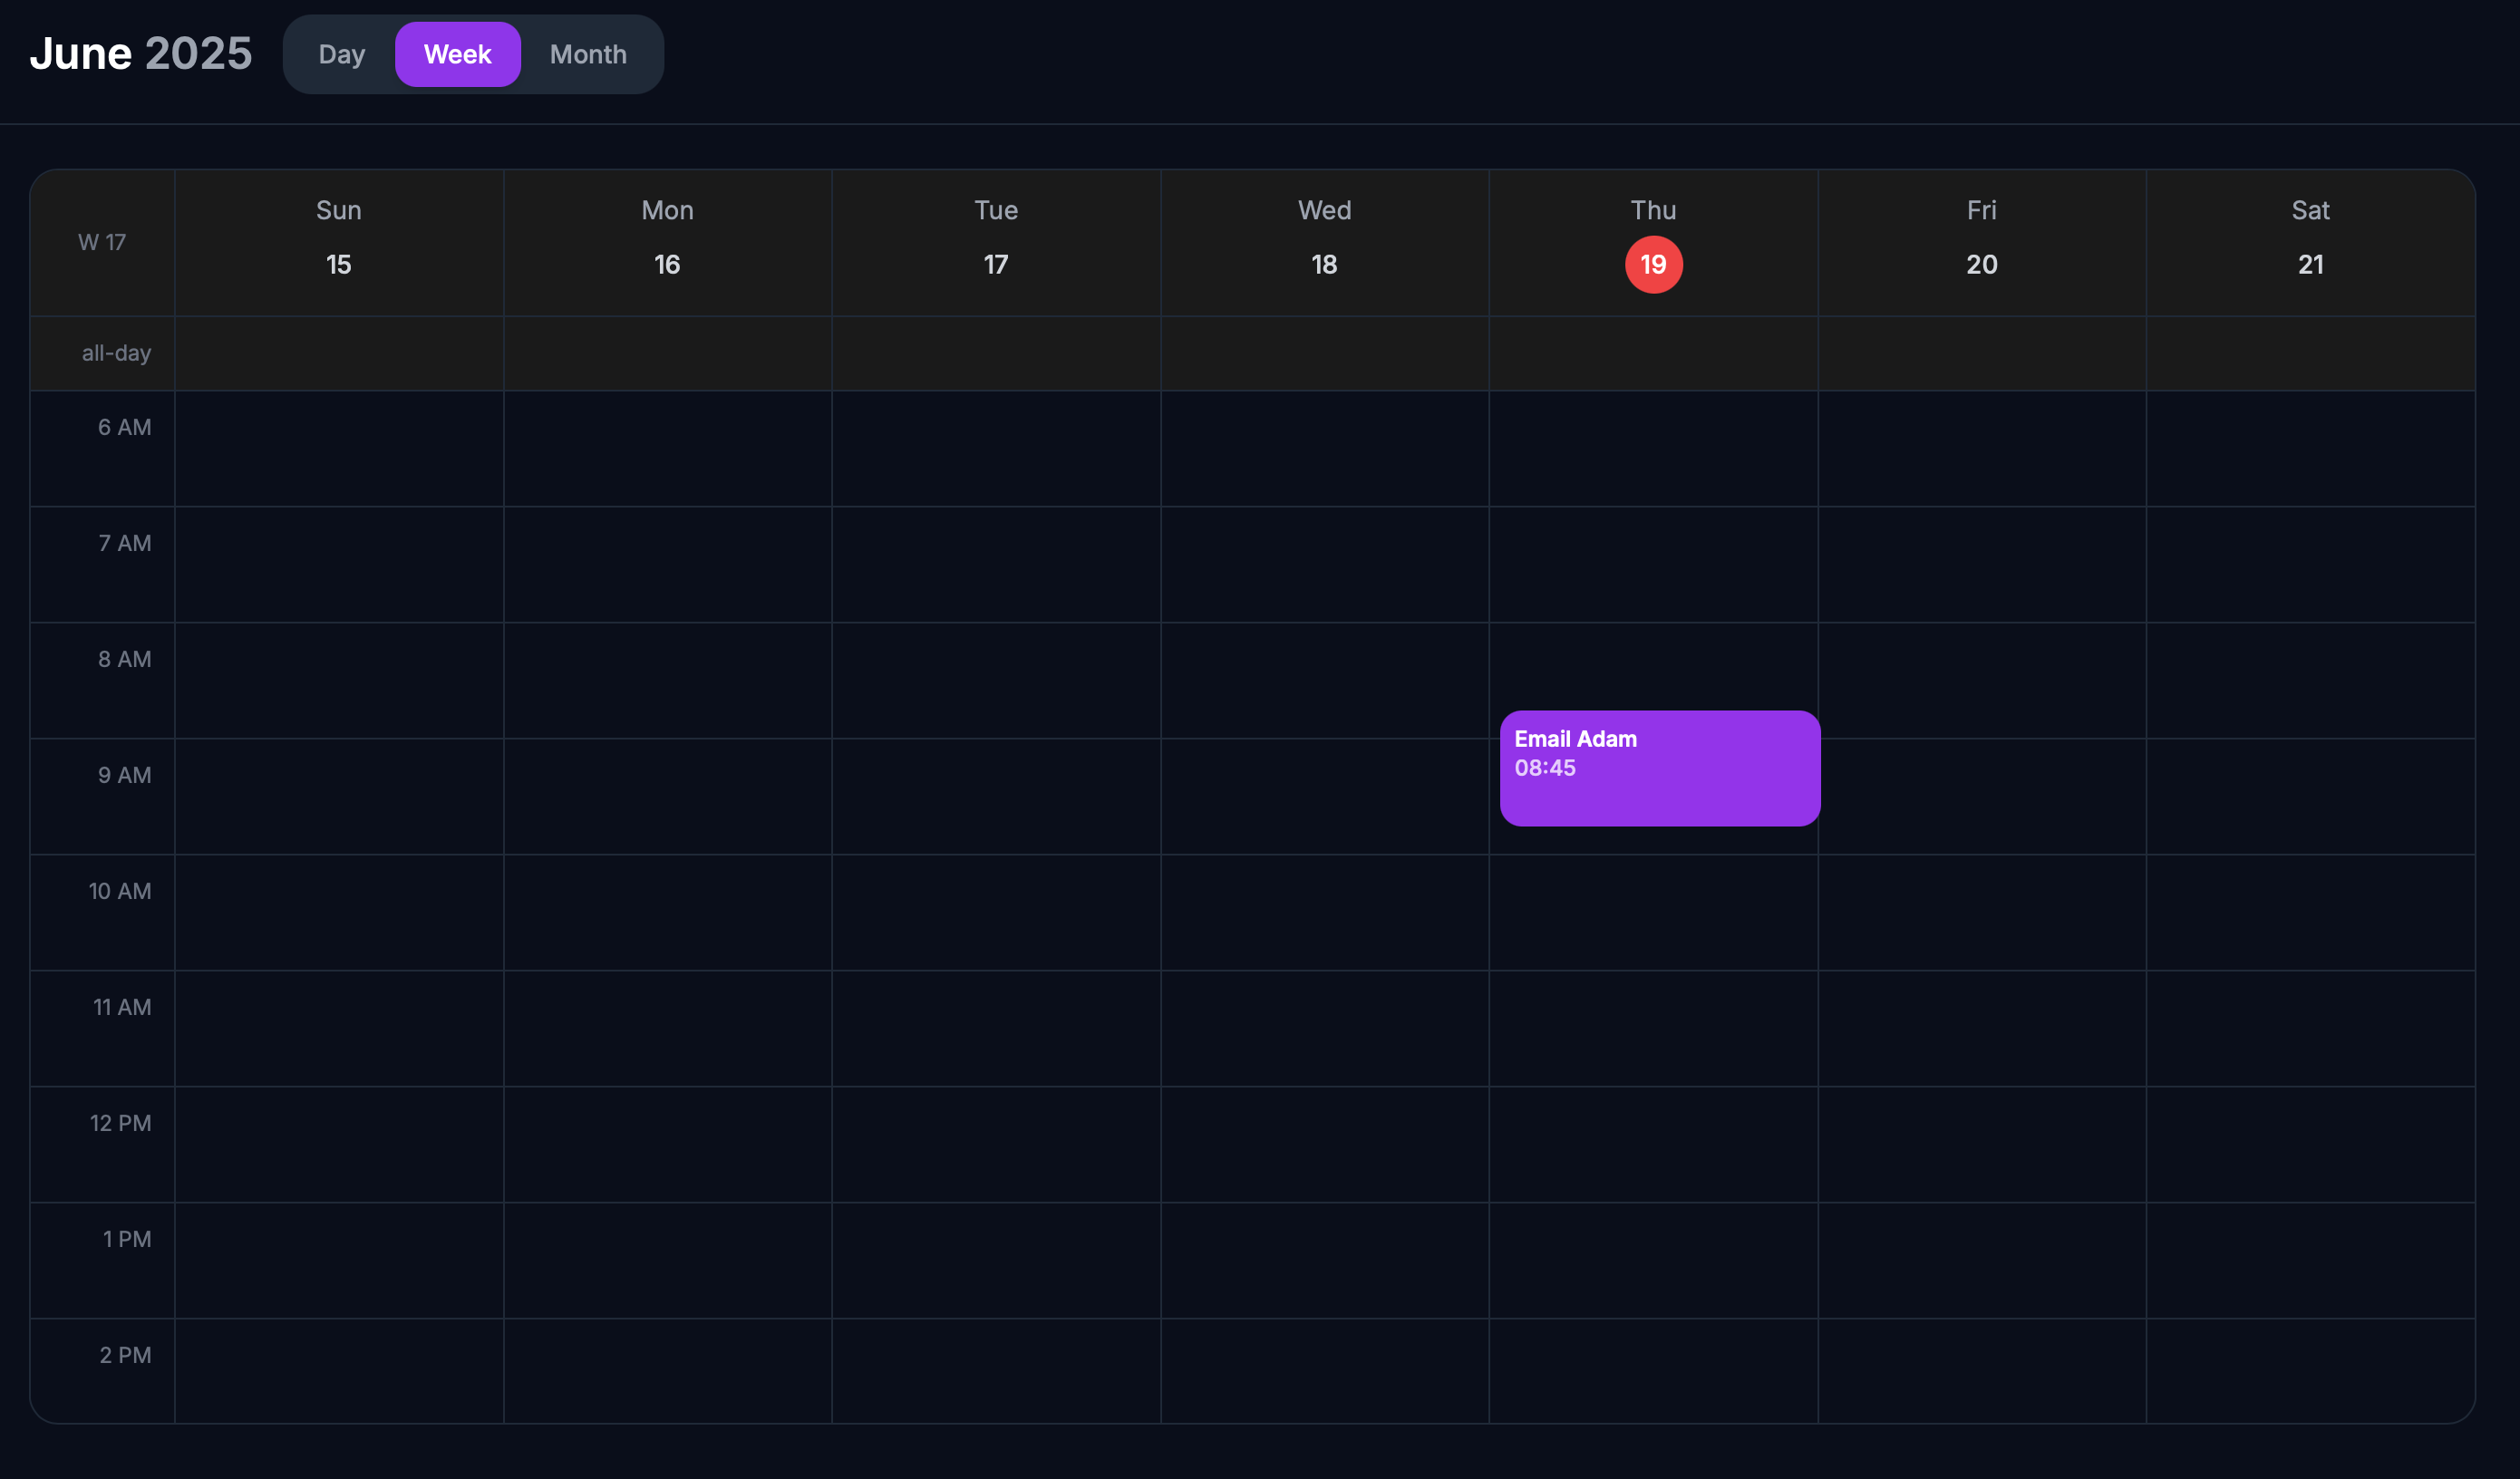Click the W 17 week number
Screen dimensions: 2520x1479
tap(102, 242)
